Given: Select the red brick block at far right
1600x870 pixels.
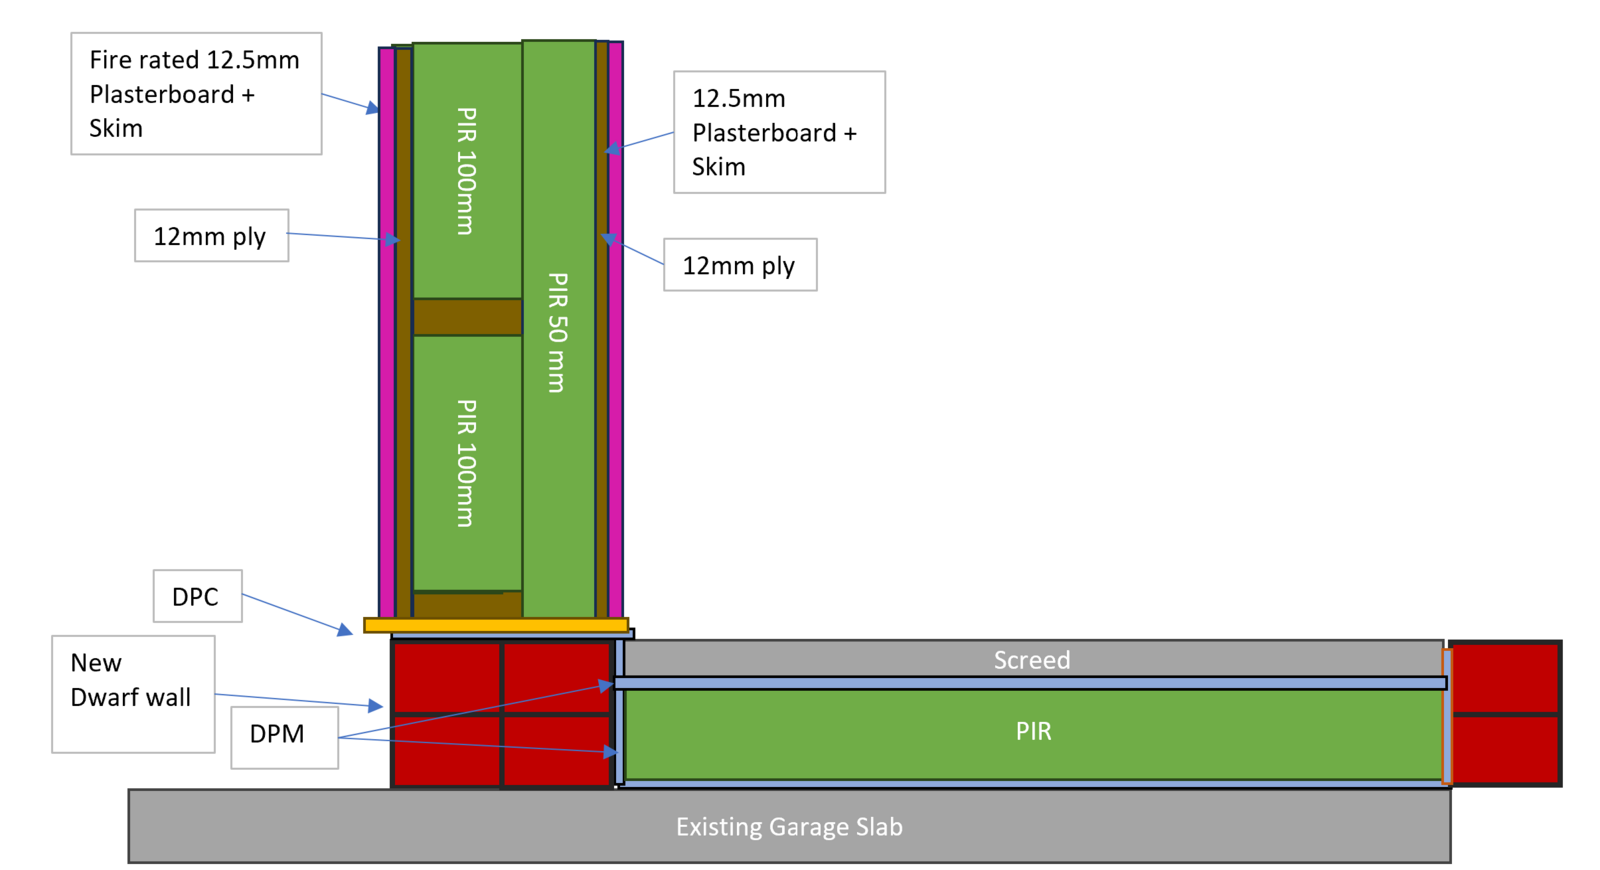Looking at the screenshot, I should [x=1504, y=713].
